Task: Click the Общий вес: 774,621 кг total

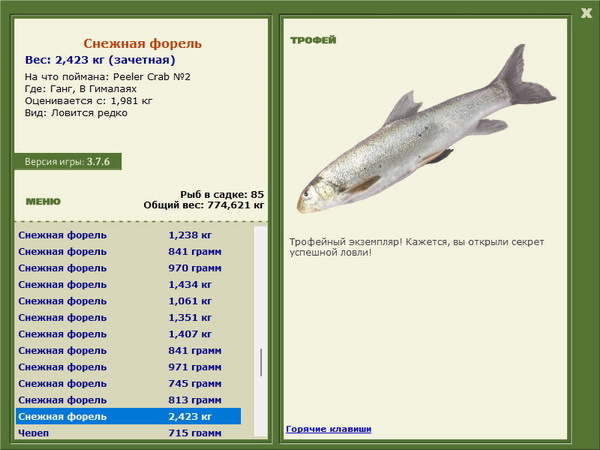Action: tap(204, 205)
